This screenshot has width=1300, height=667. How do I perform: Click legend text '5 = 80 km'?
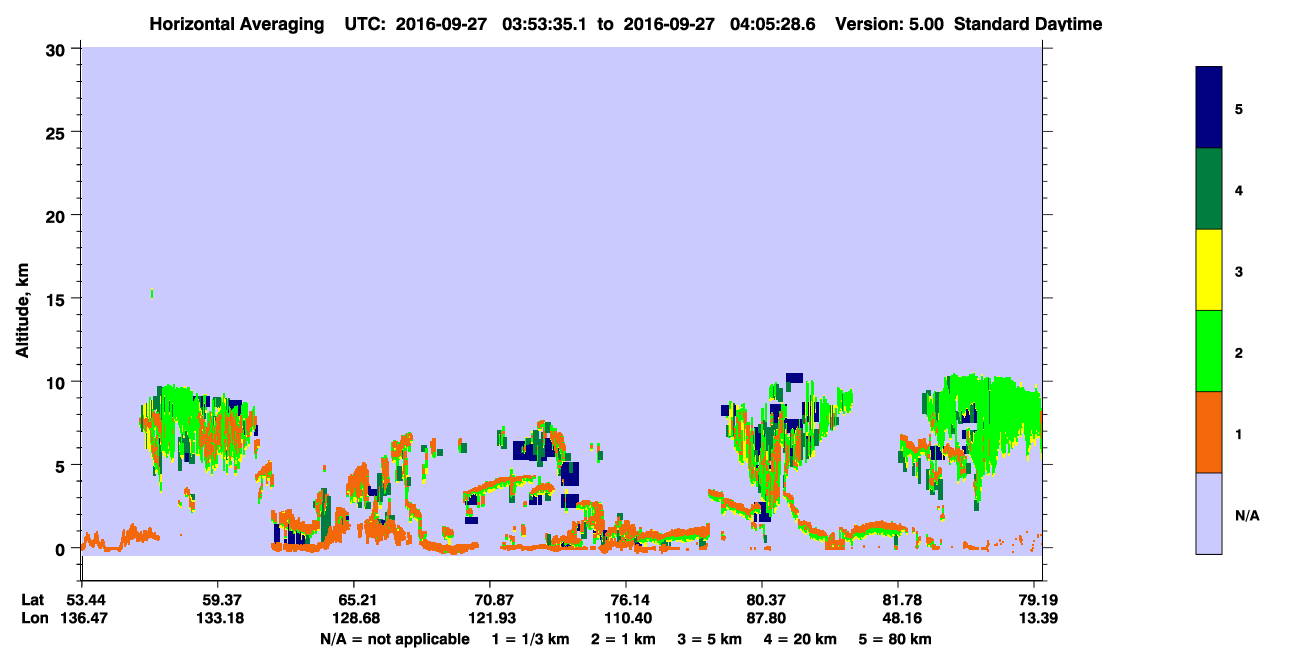895,639
